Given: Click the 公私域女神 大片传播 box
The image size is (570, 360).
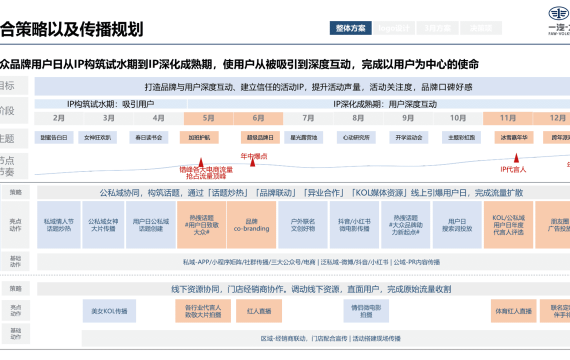Looking at the screenshot, I should click(x=103, y=225).
